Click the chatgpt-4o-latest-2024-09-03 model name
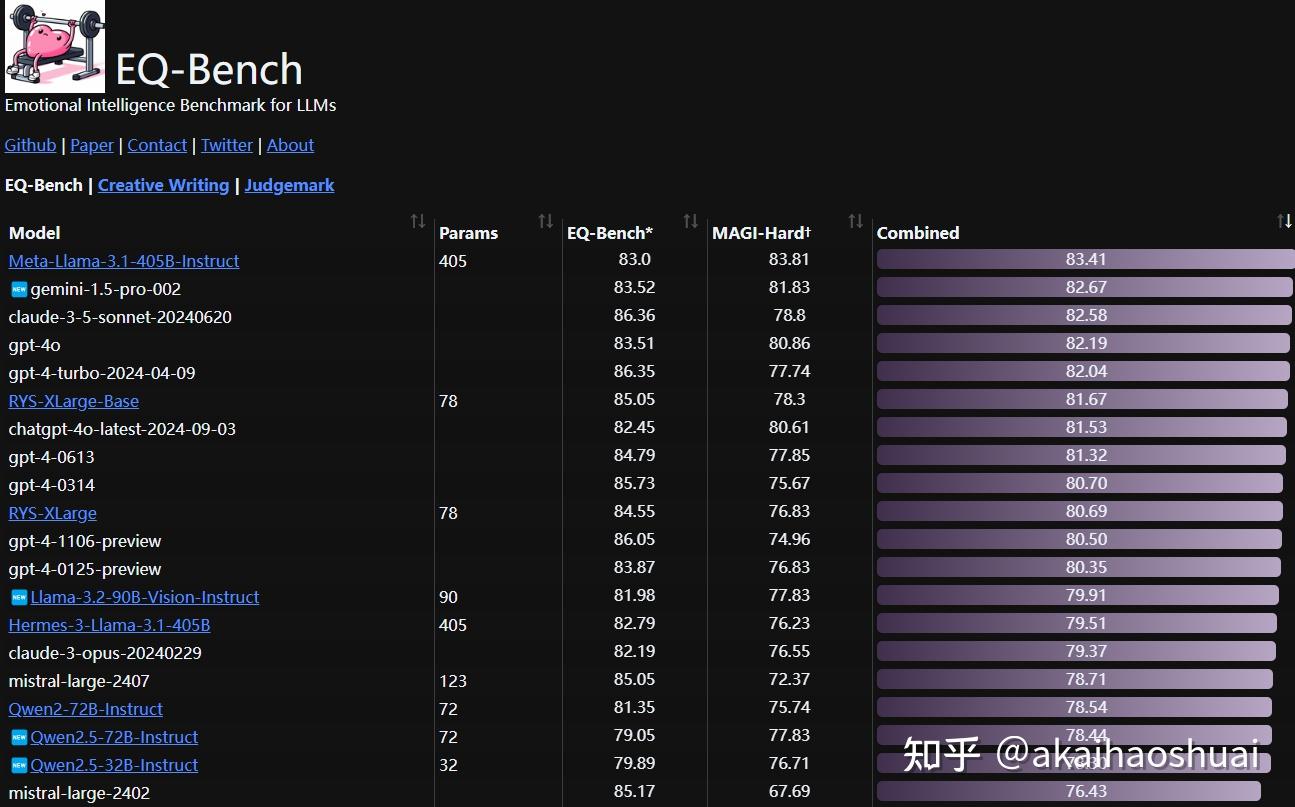The width and height of the screenshot is (1295, 807). coord(122,429)
